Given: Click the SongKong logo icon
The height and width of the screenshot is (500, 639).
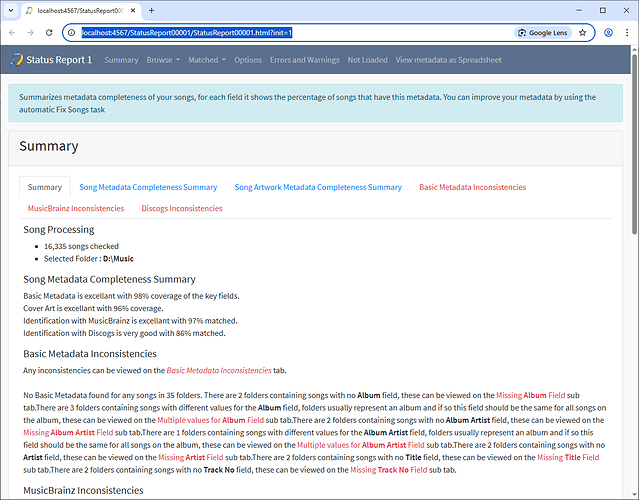Looking at the screenshot, I should tap(17, 59).
